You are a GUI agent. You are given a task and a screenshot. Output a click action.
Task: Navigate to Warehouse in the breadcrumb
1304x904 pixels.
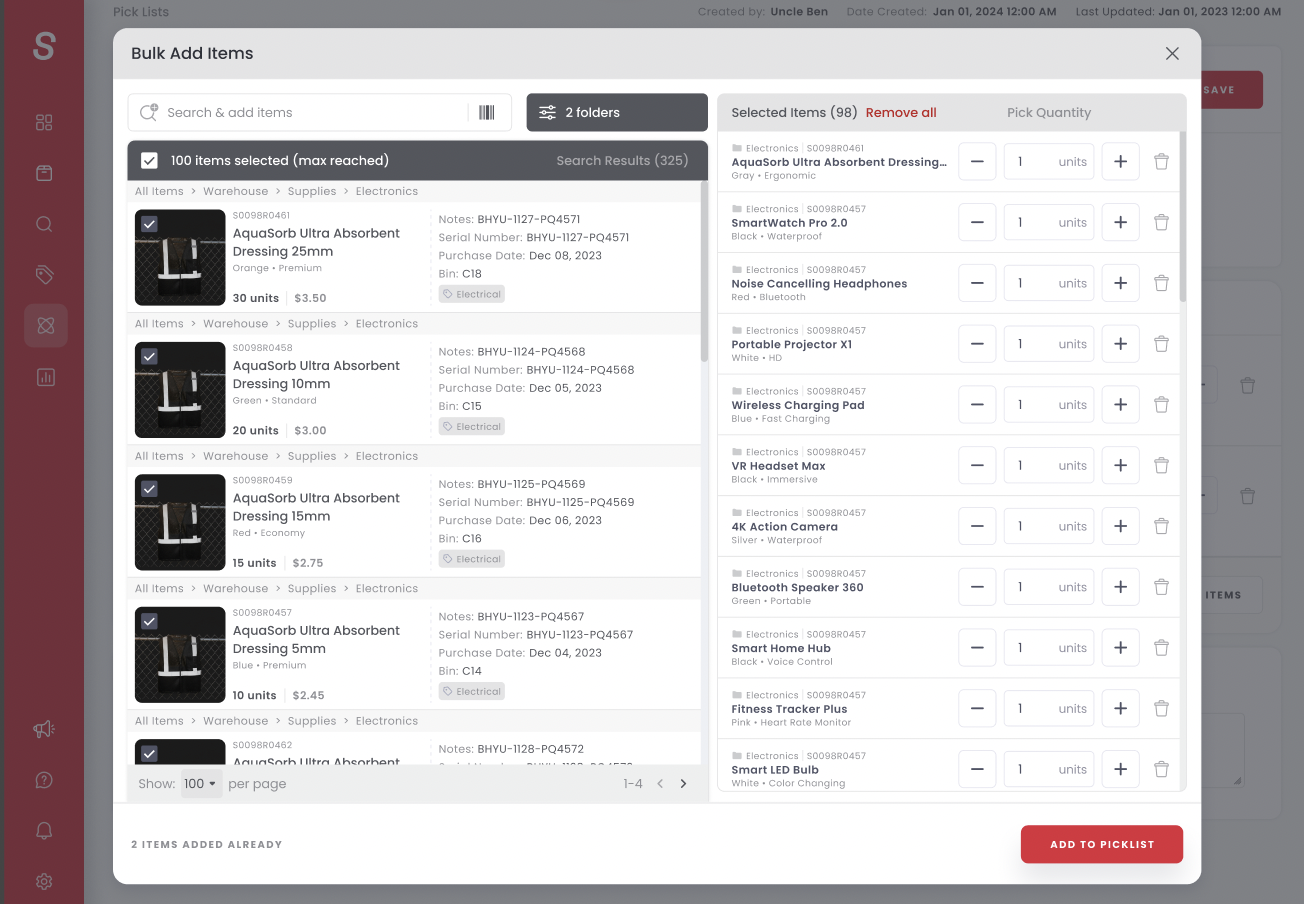coord(236,190)
